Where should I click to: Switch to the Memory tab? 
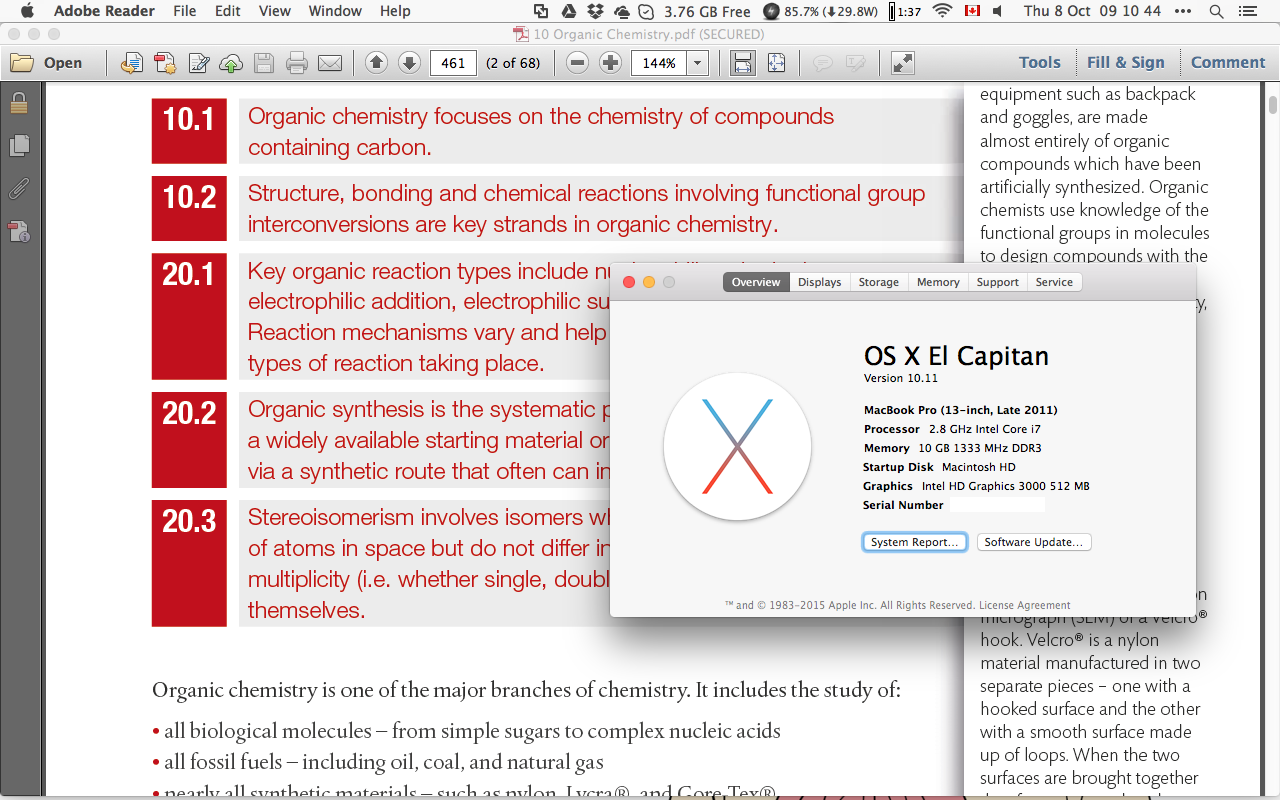(938, 282)
